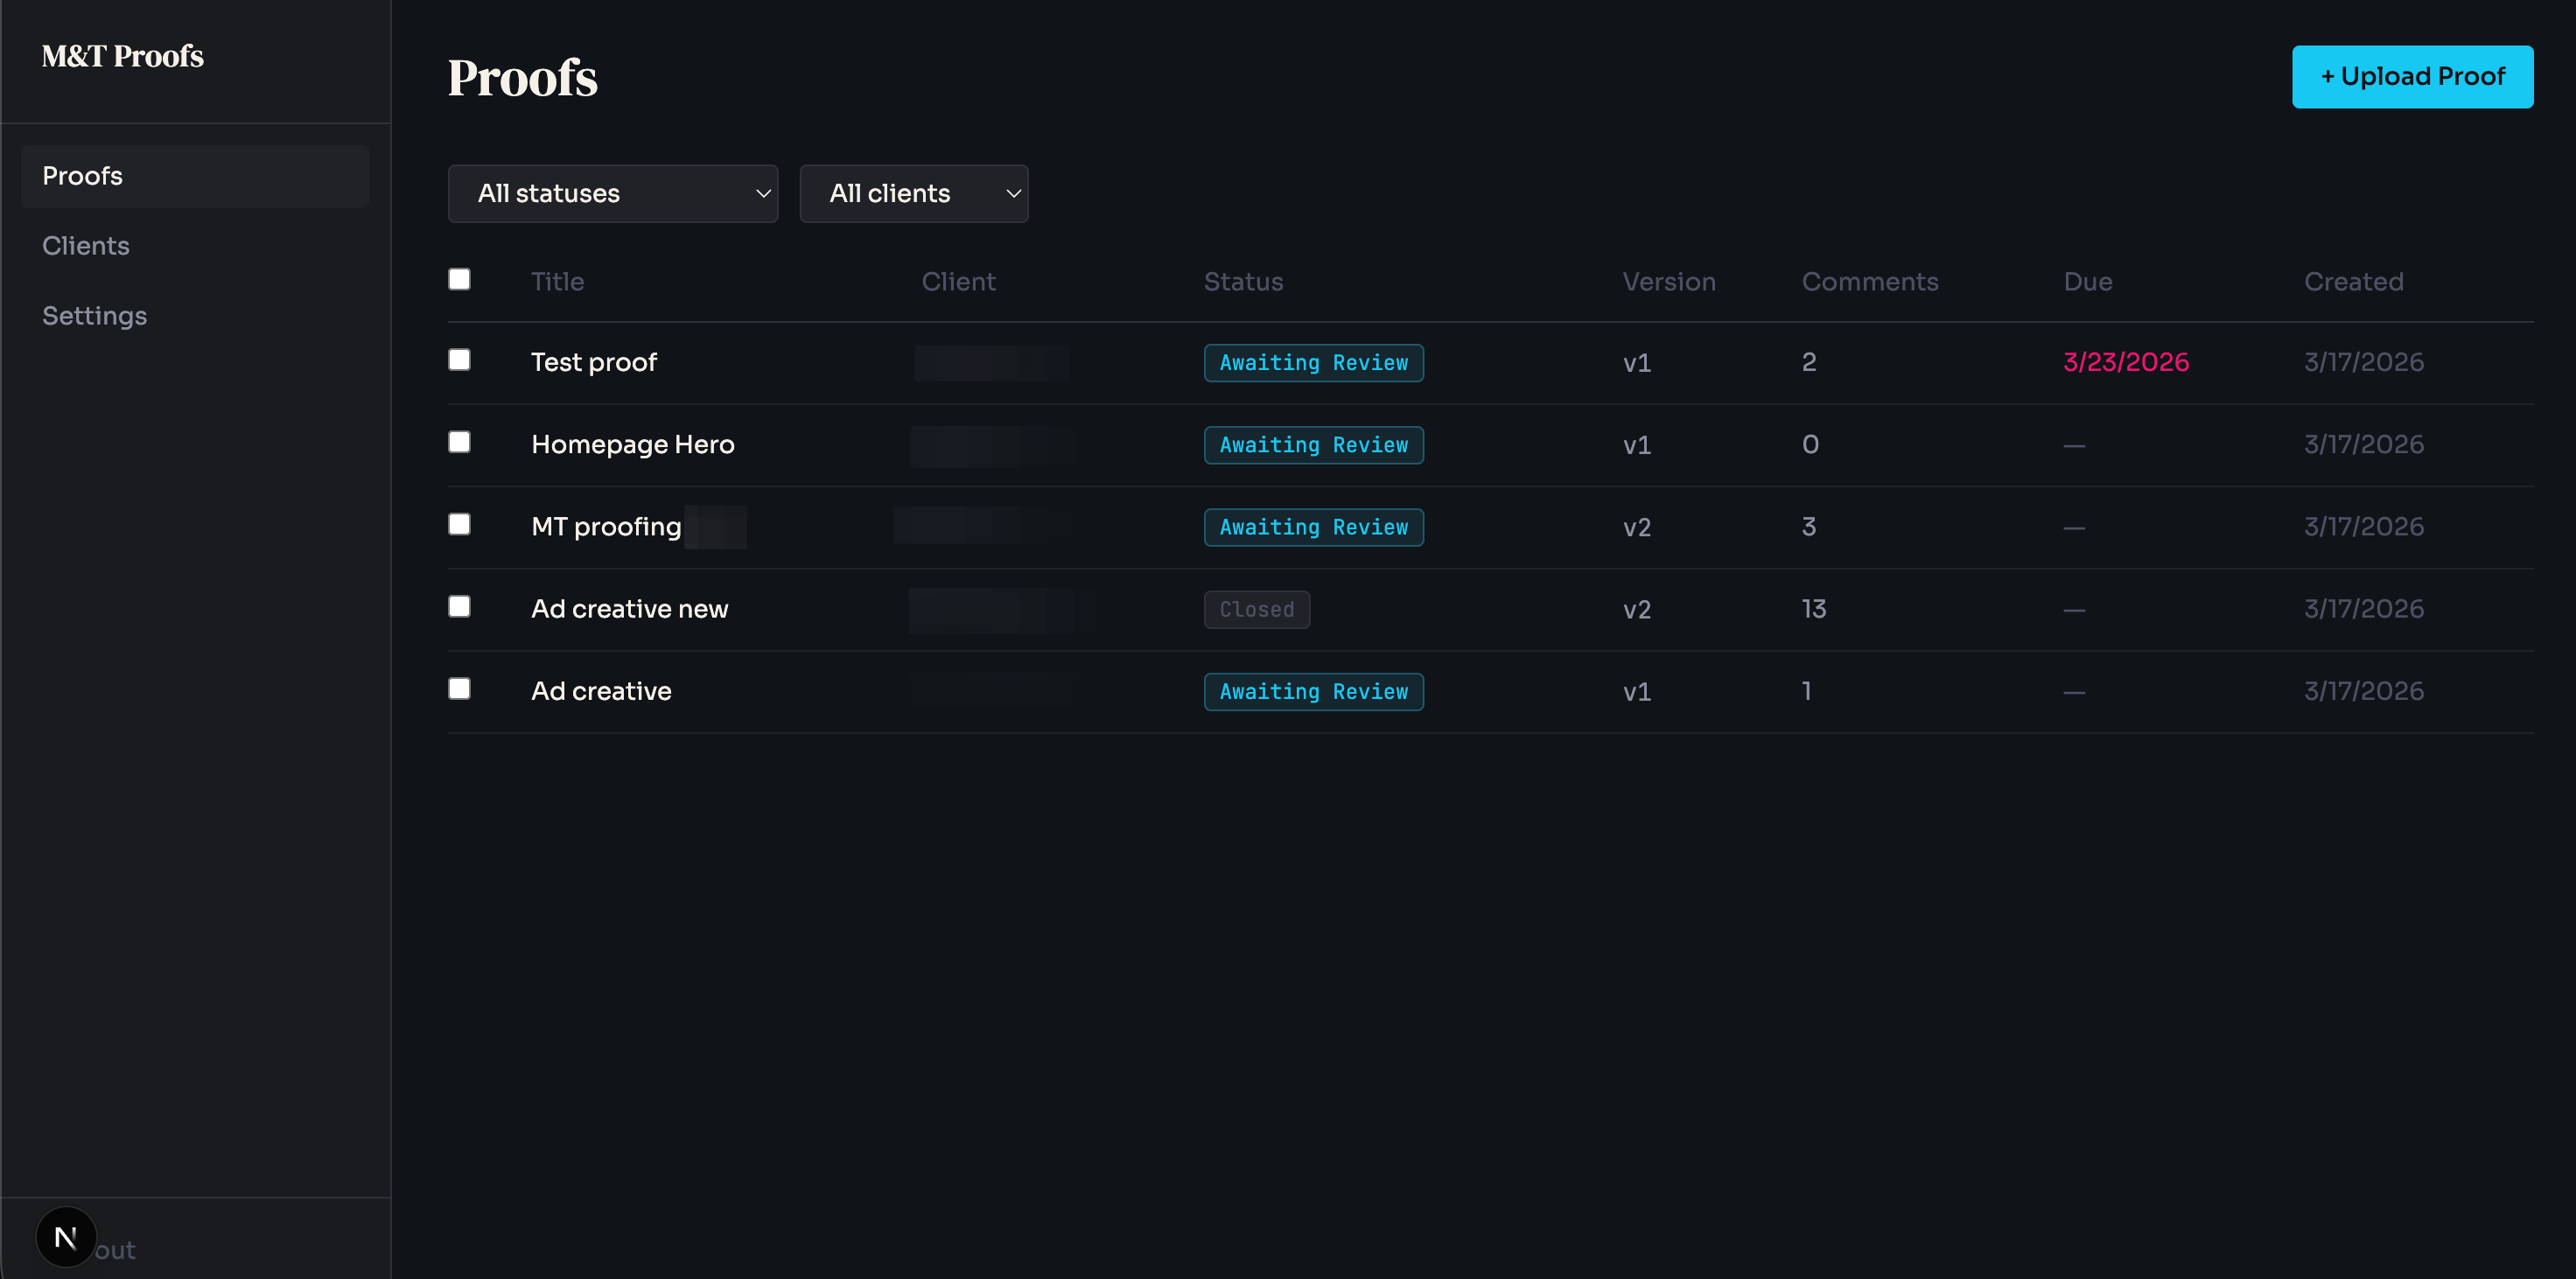Click the Closed status badge
The width and height of the screenshot is (2576, 1279).
point(1257,609)
